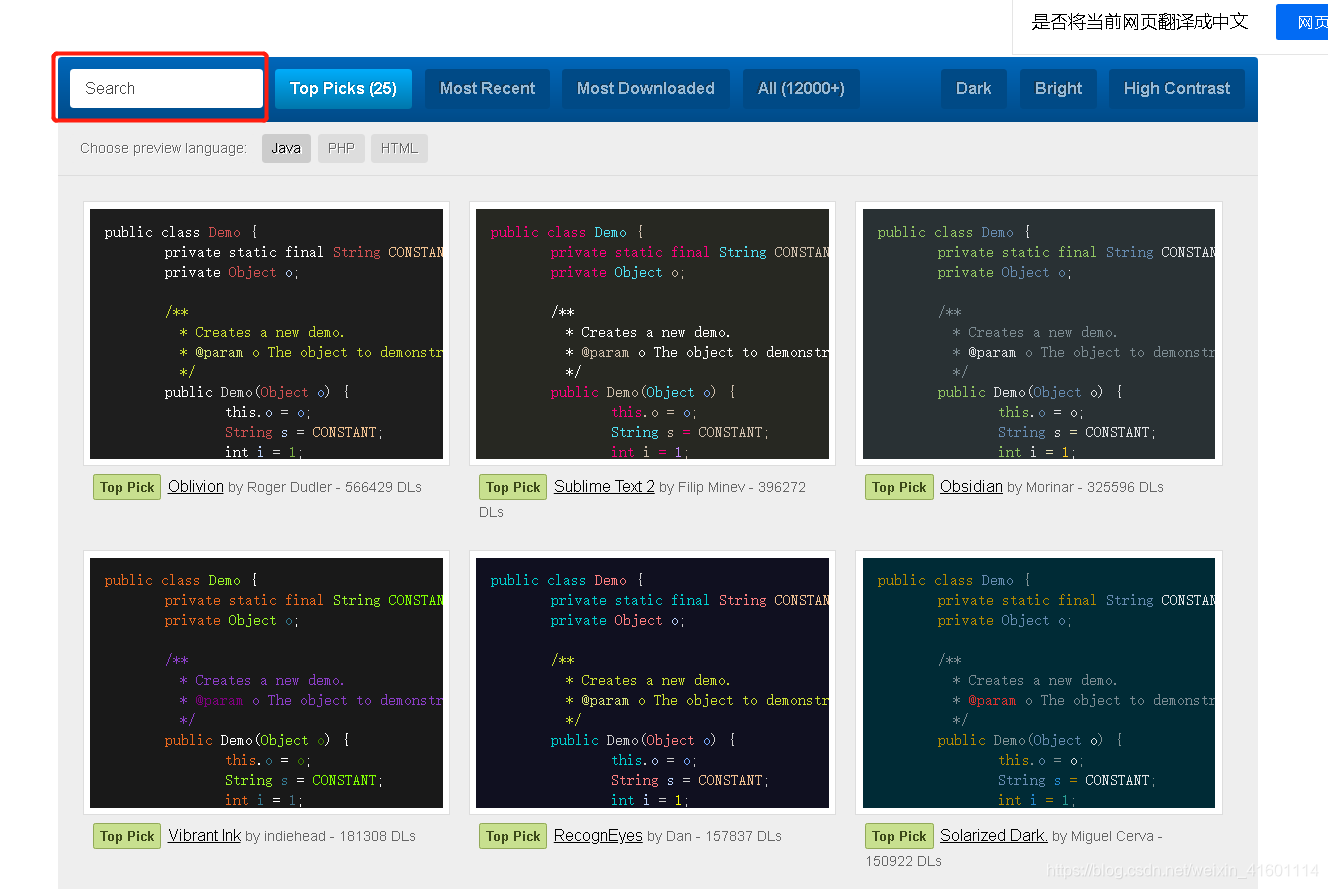Open the Sublime Text 2 preview thumbnail

[652, 334]
